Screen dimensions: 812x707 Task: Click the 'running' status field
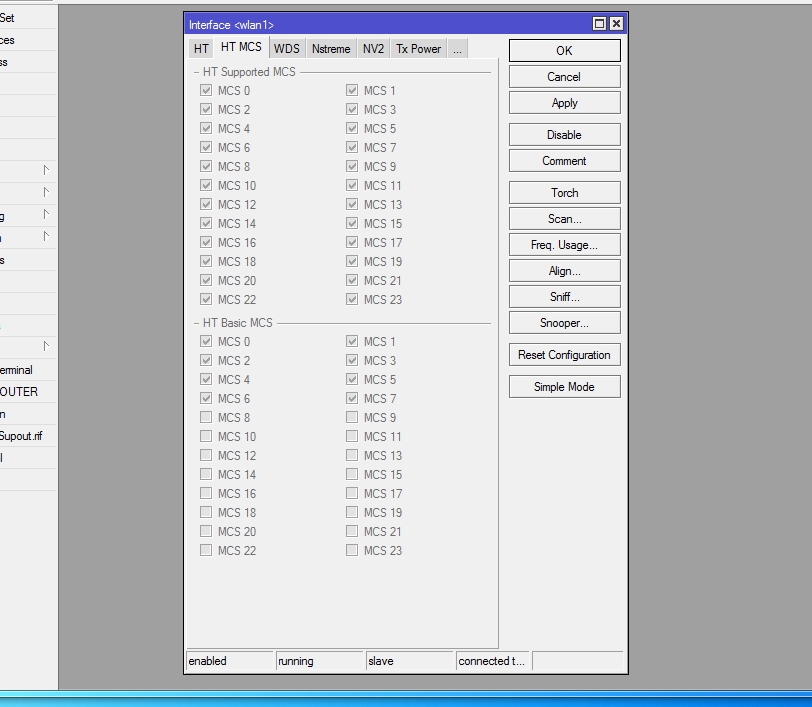pos(320,661)
